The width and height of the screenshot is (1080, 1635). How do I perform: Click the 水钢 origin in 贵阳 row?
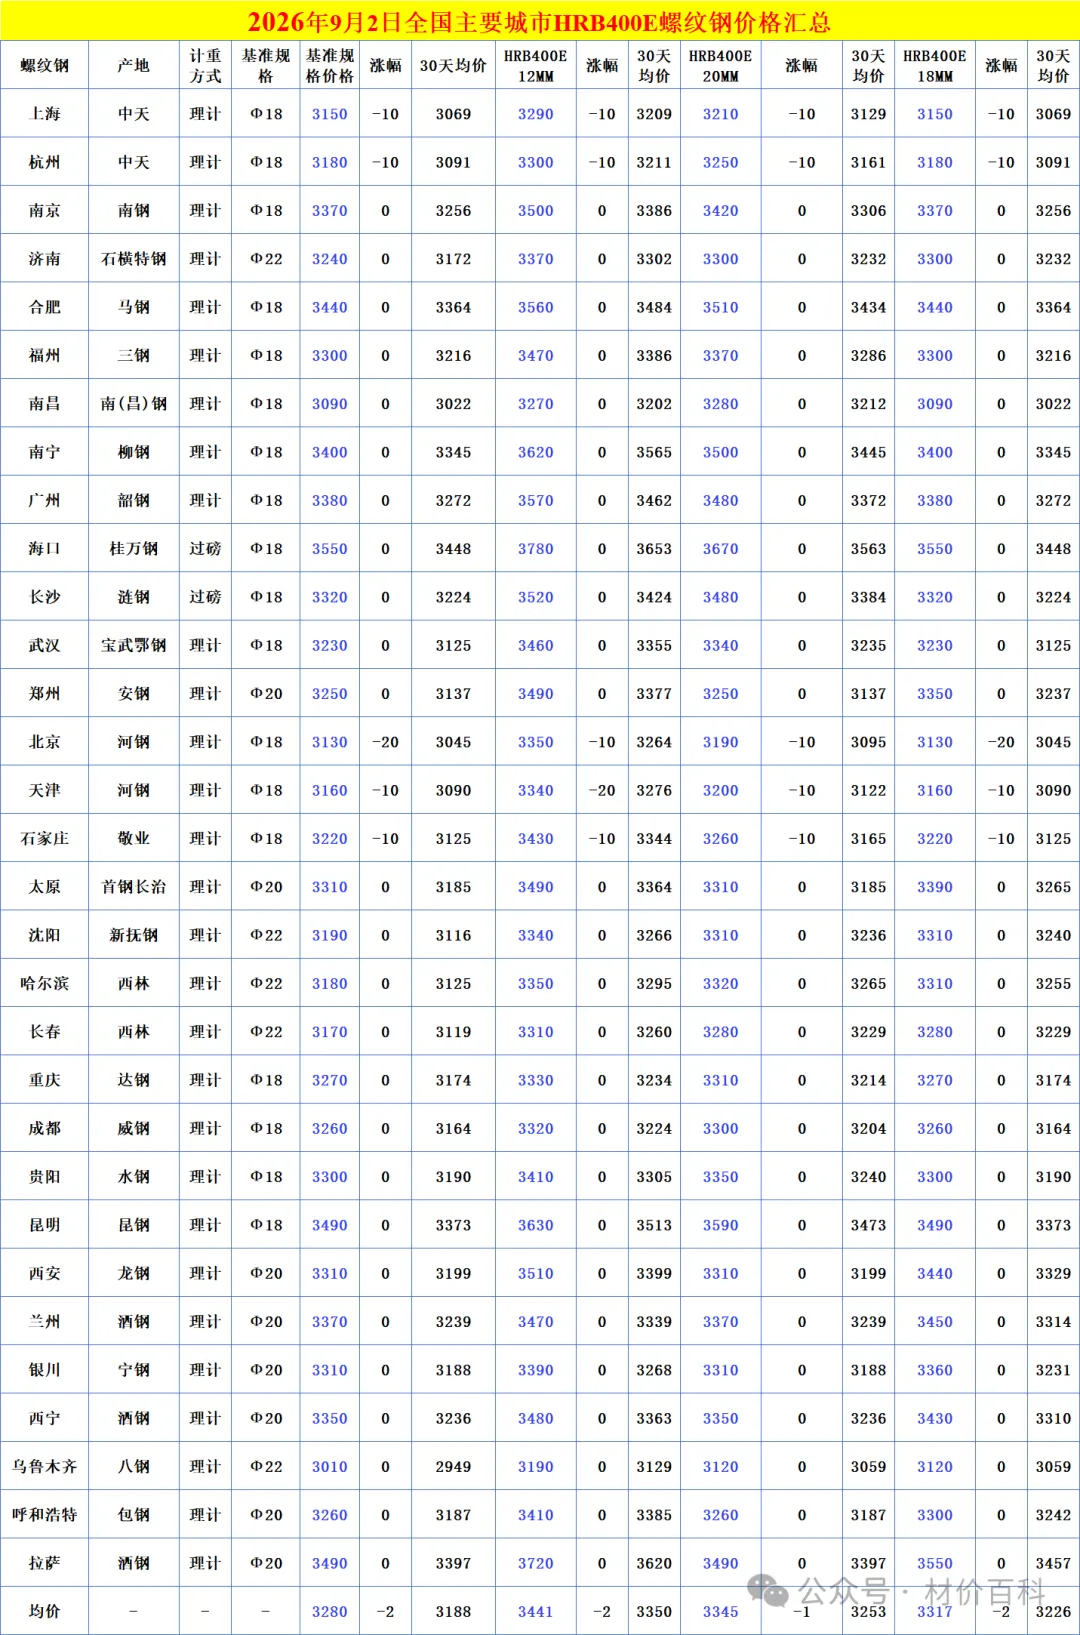coord(134,1176)
